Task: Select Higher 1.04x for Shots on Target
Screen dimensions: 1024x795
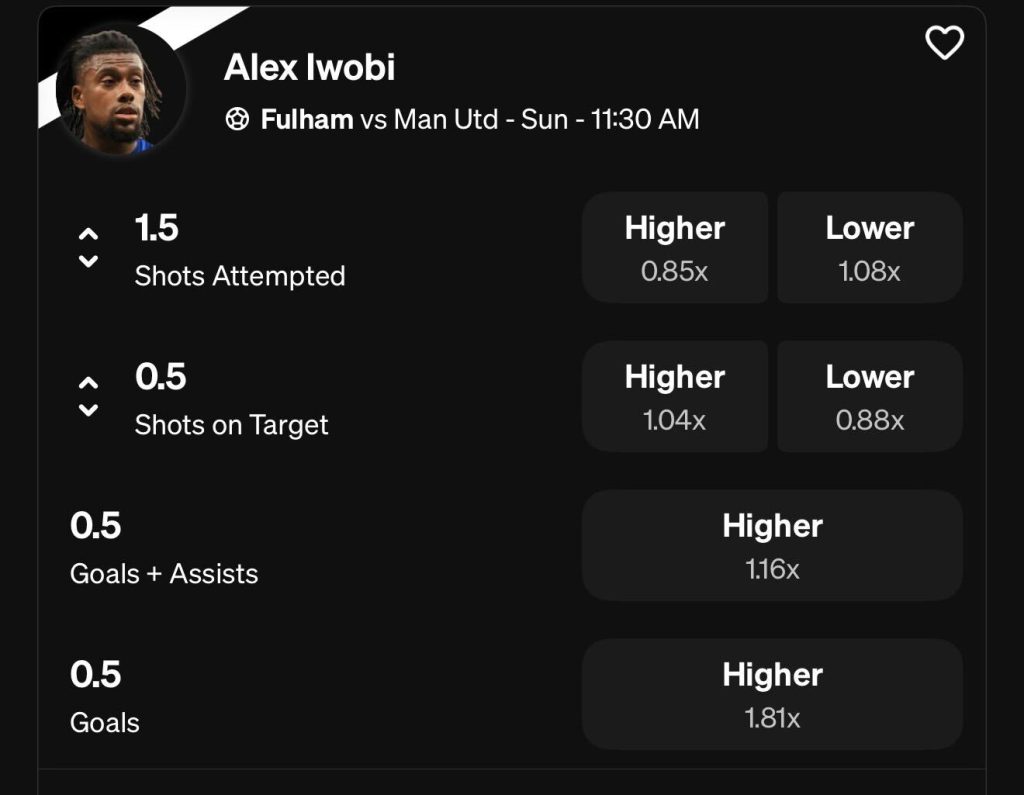Action: (675, 397)
